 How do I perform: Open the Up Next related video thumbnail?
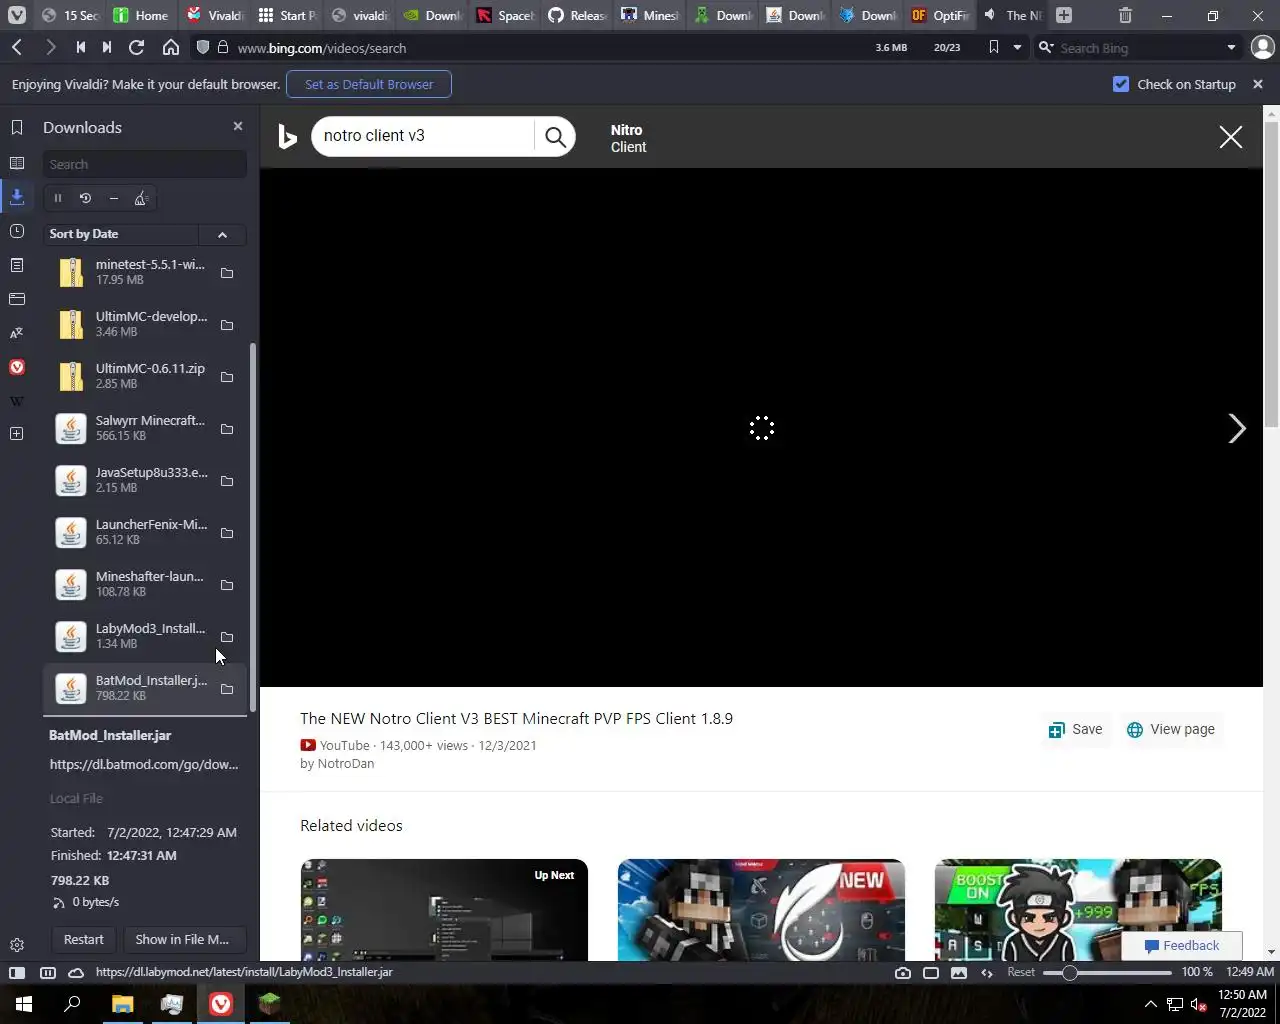[x=444, y=909]
